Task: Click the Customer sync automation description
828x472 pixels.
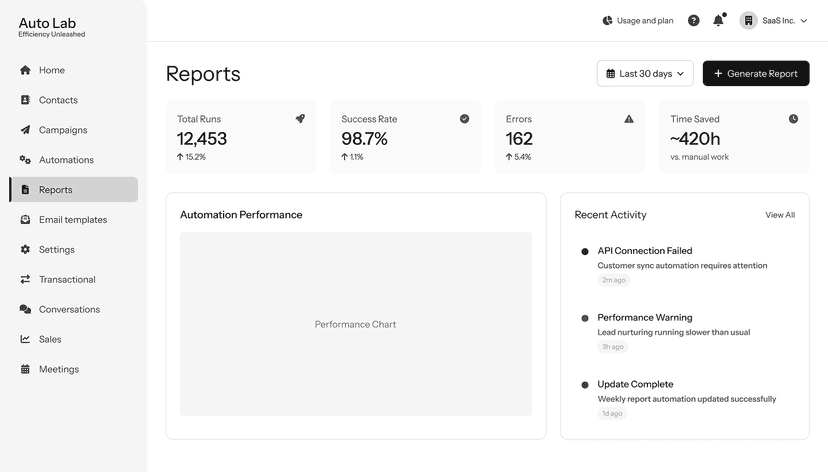Action: [x=682, y=266]
